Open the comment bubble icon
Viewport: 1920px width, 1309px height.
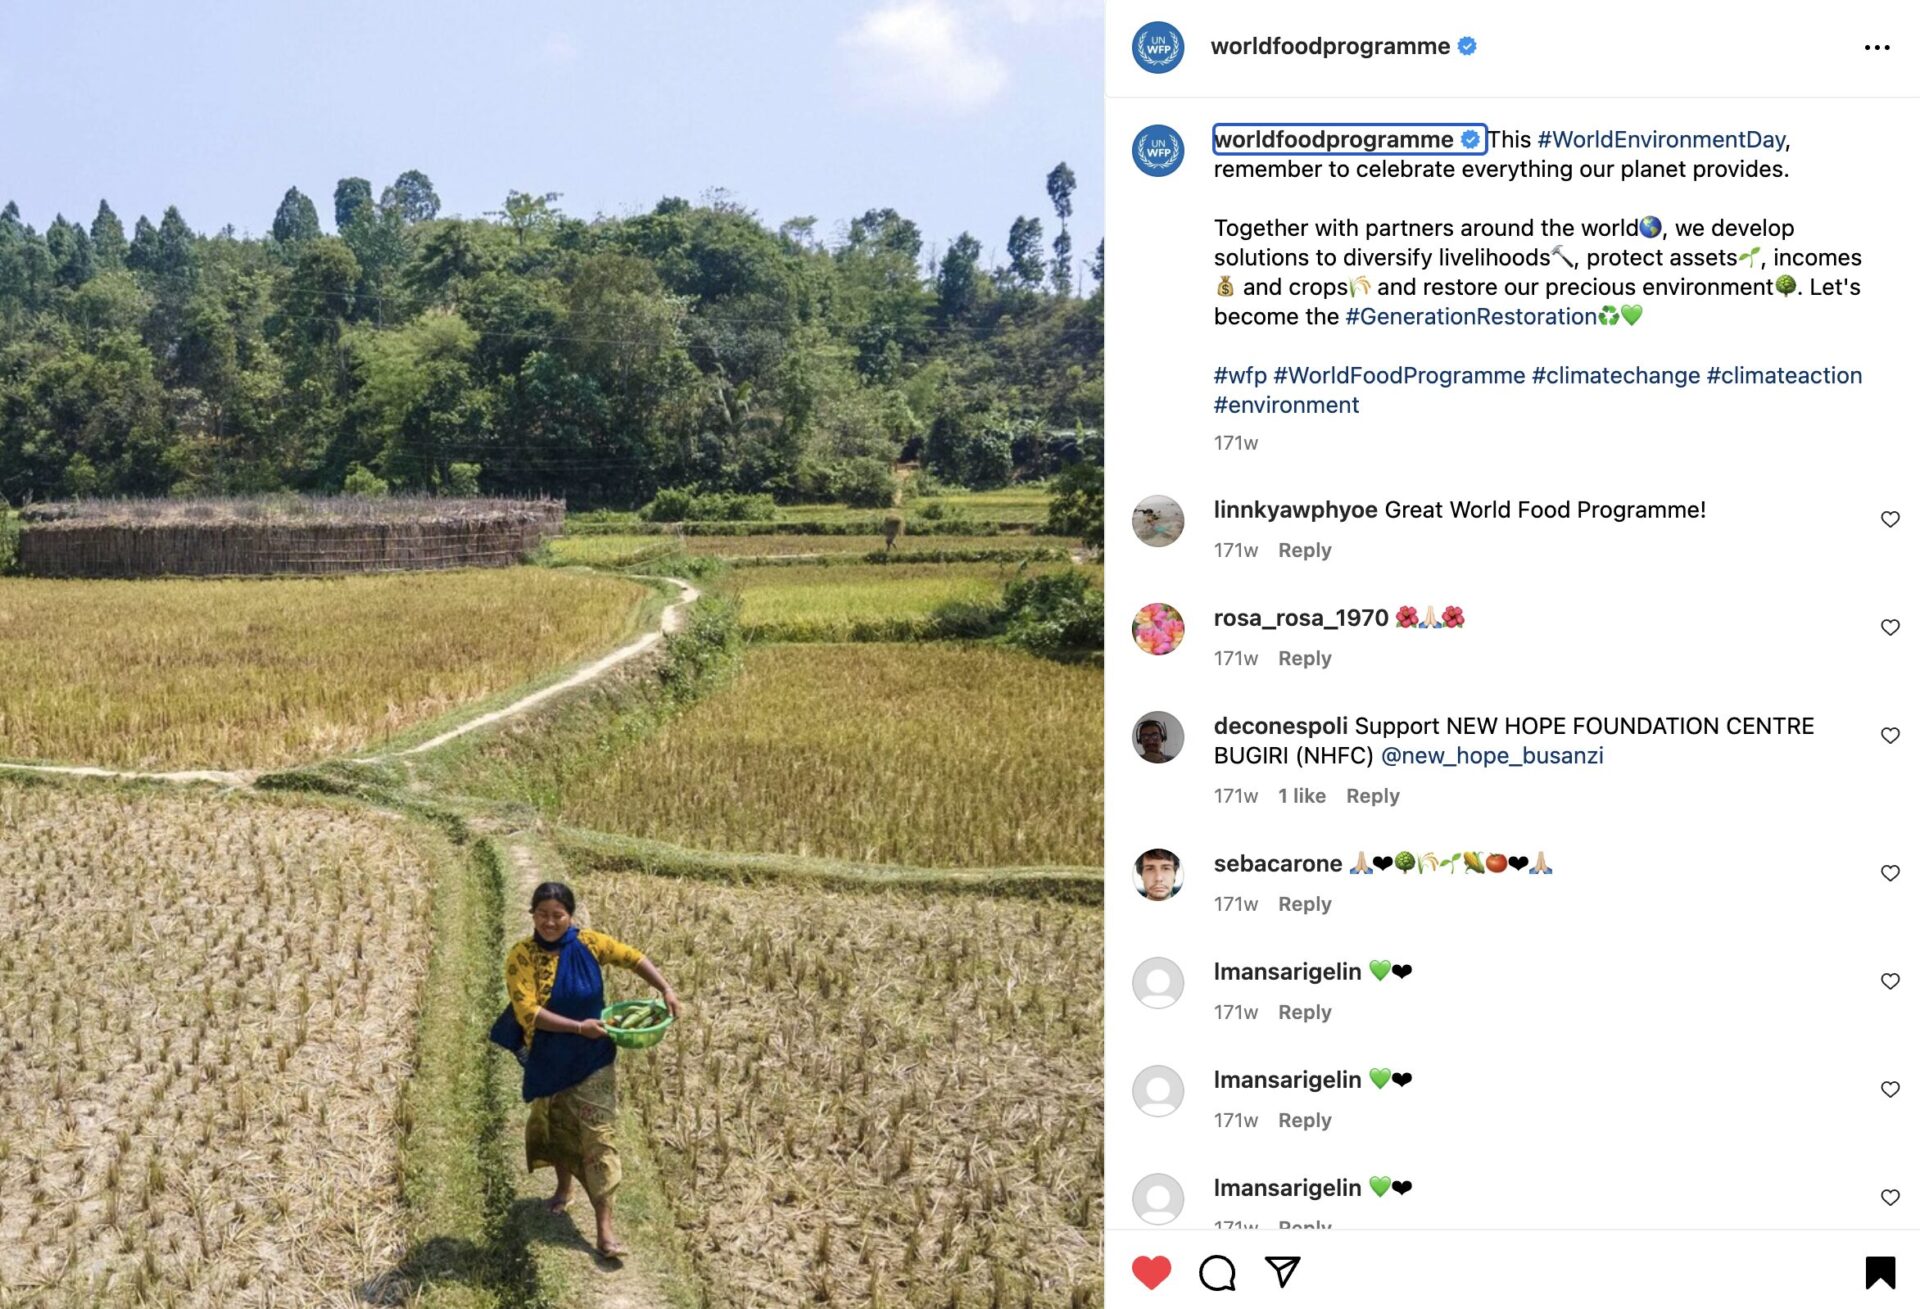click(1217, 1272)
